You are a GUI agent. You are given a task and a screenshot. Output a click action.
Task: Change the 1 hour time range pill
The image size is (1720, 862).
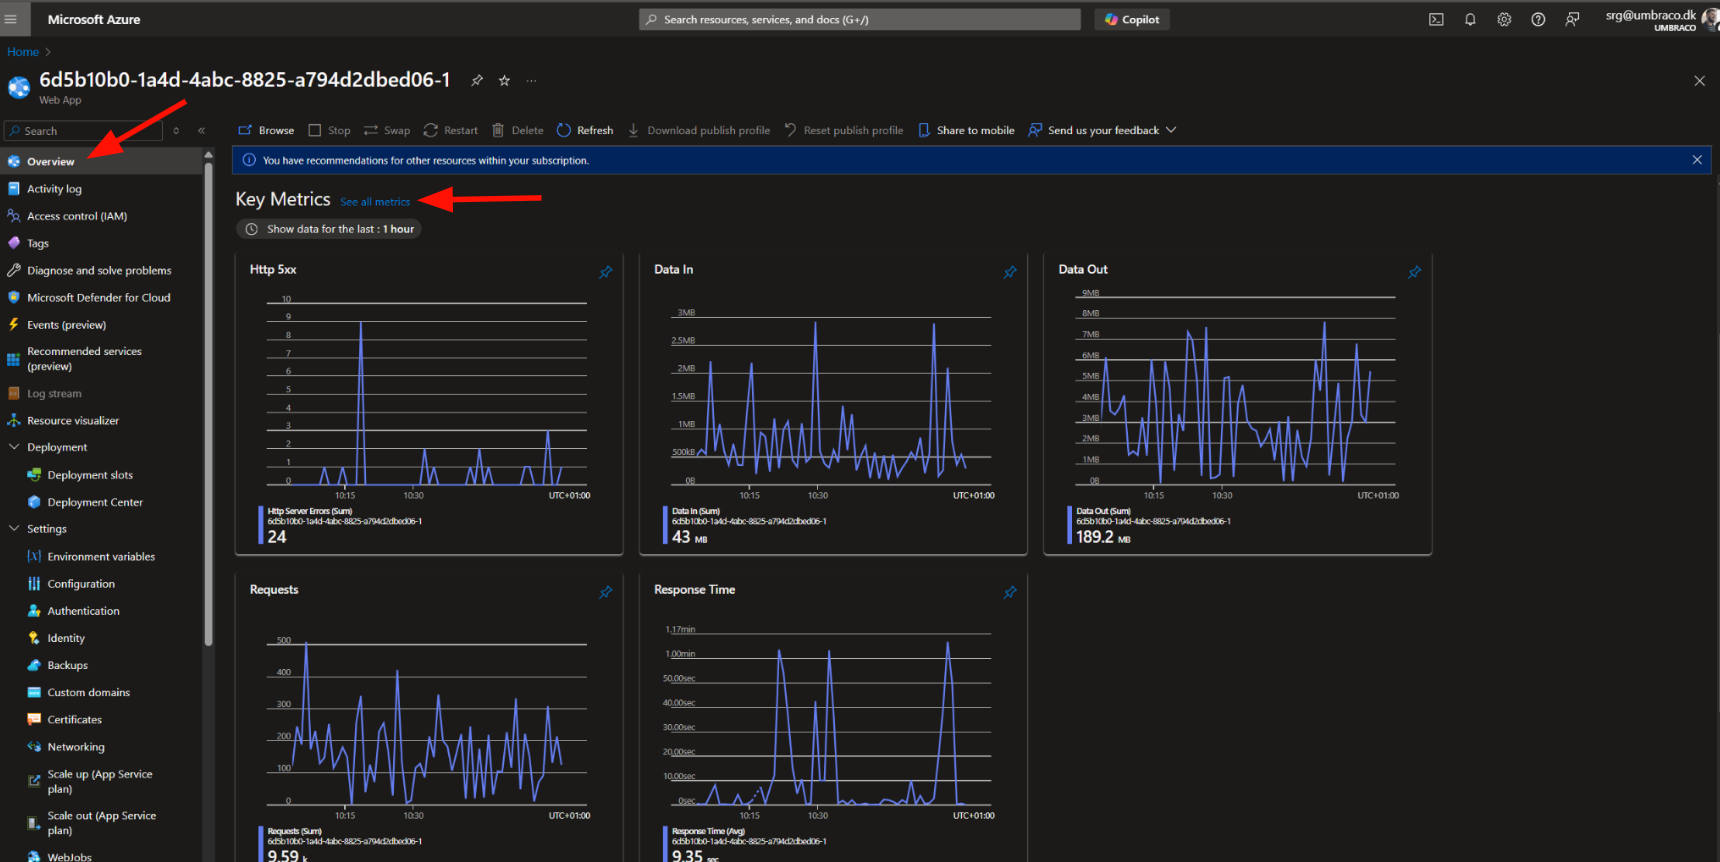[x=329, y=229]
